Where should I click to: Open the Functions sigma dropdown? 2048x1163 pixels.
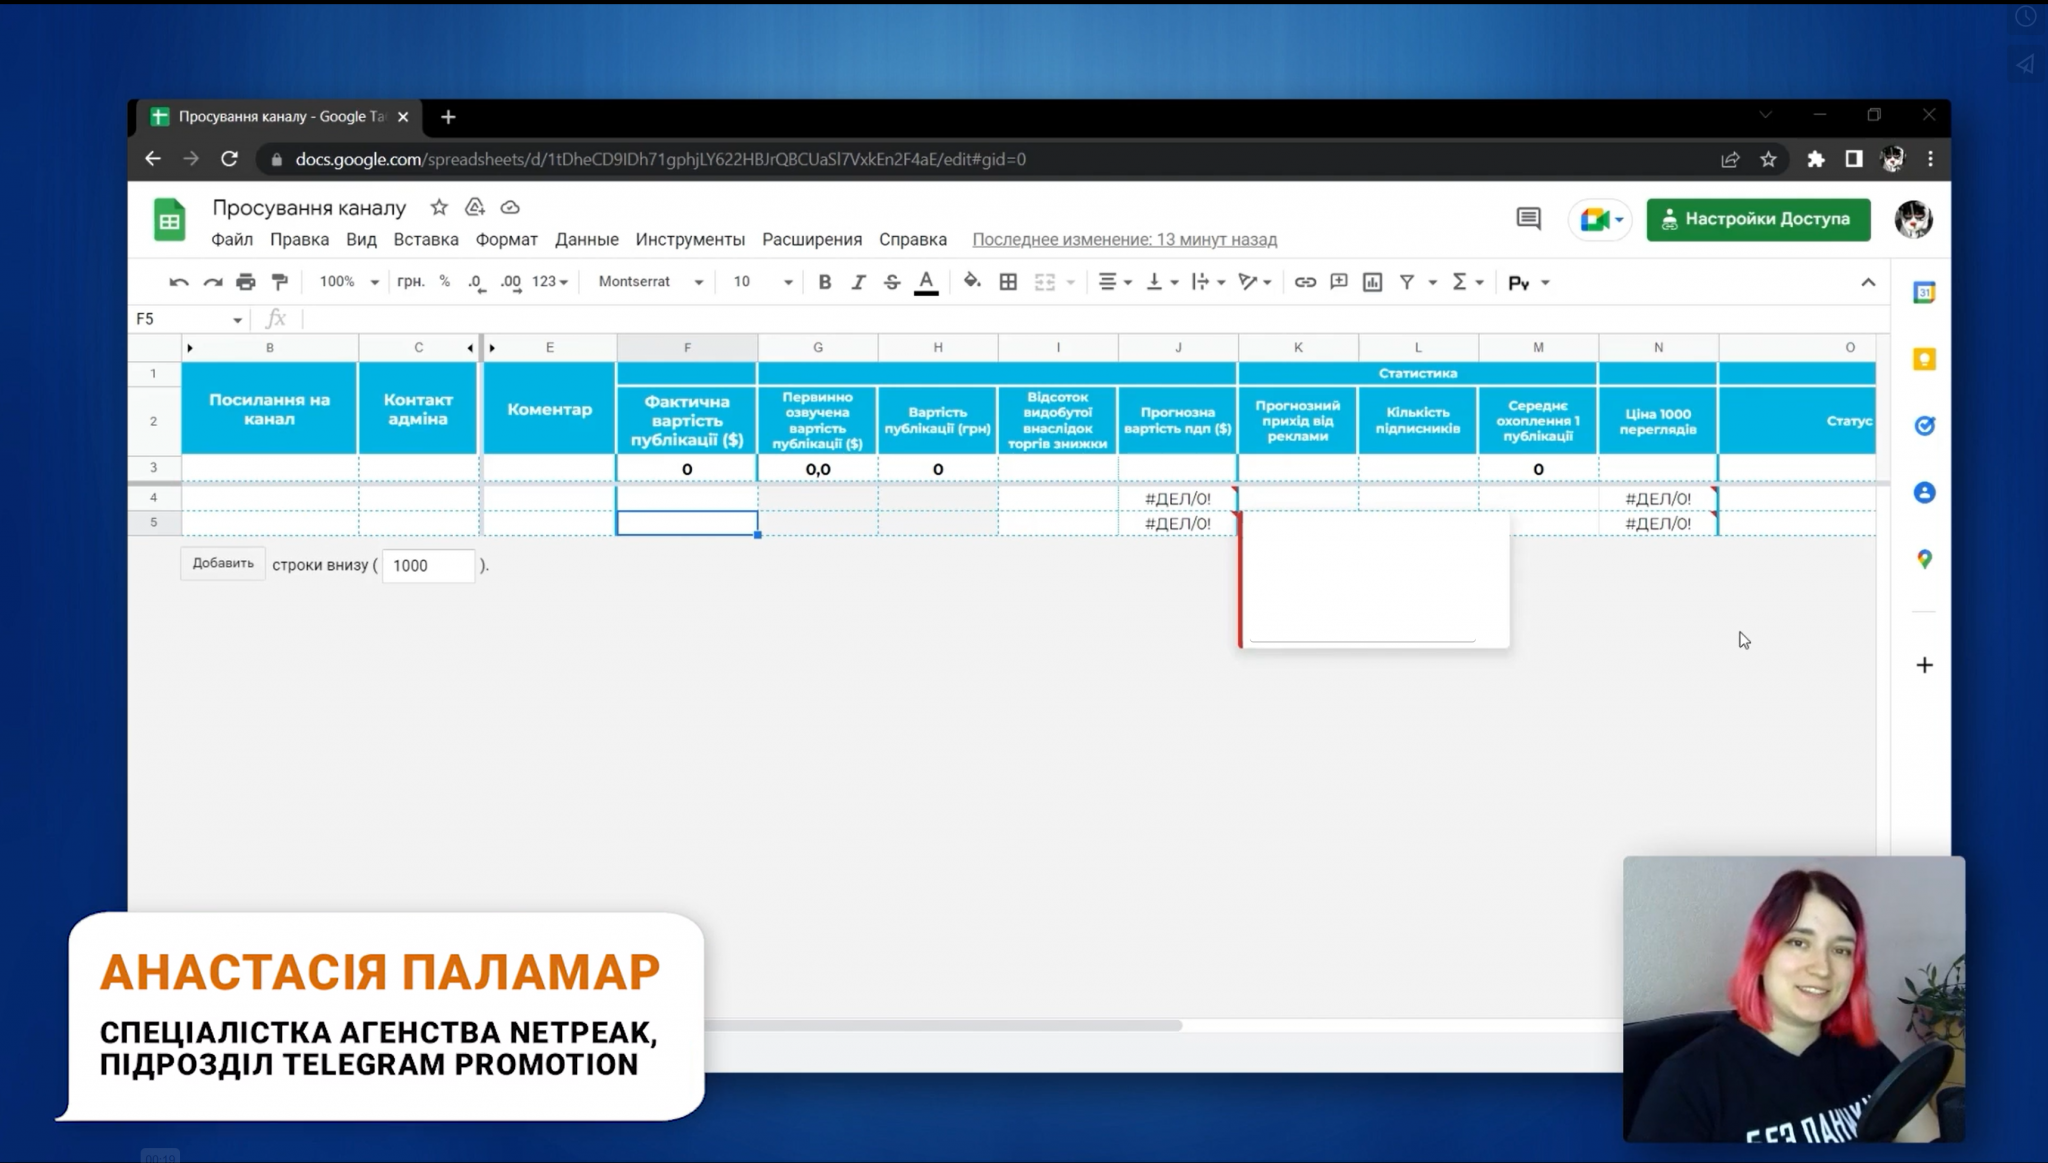1467,282
